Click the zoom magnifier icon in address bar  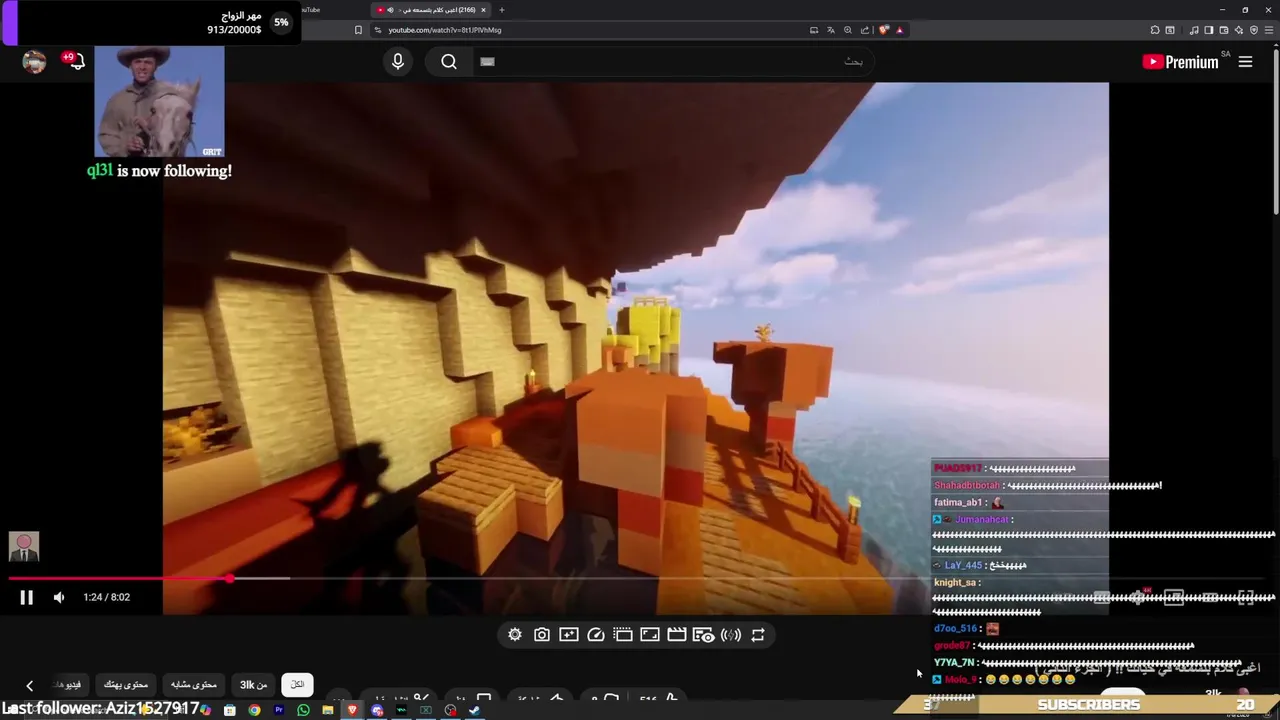point(848,30)
